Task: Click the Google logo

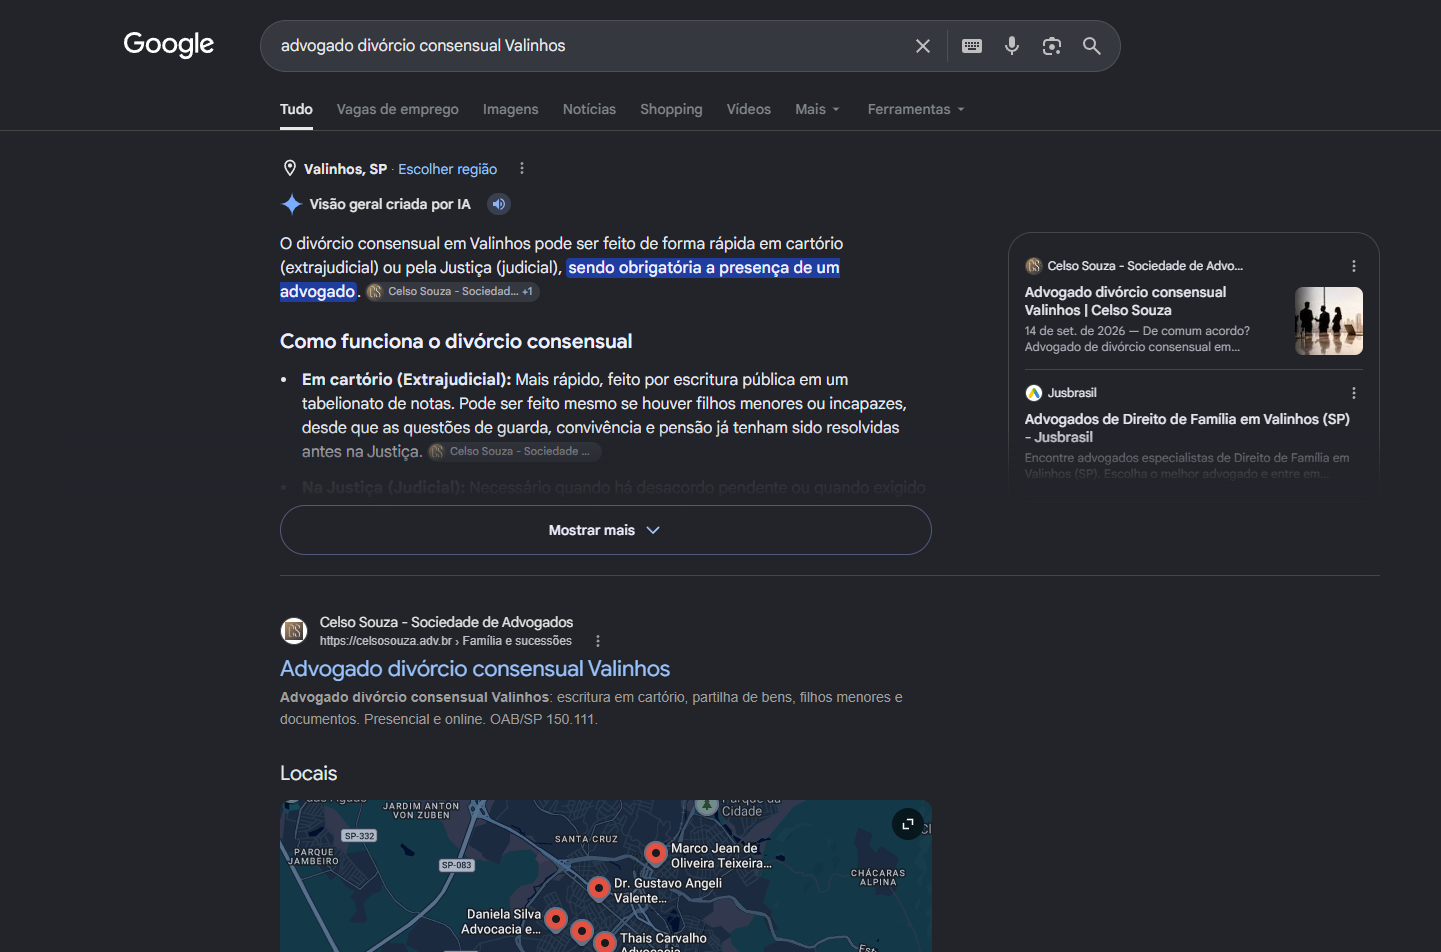Action: pos(169,45)
